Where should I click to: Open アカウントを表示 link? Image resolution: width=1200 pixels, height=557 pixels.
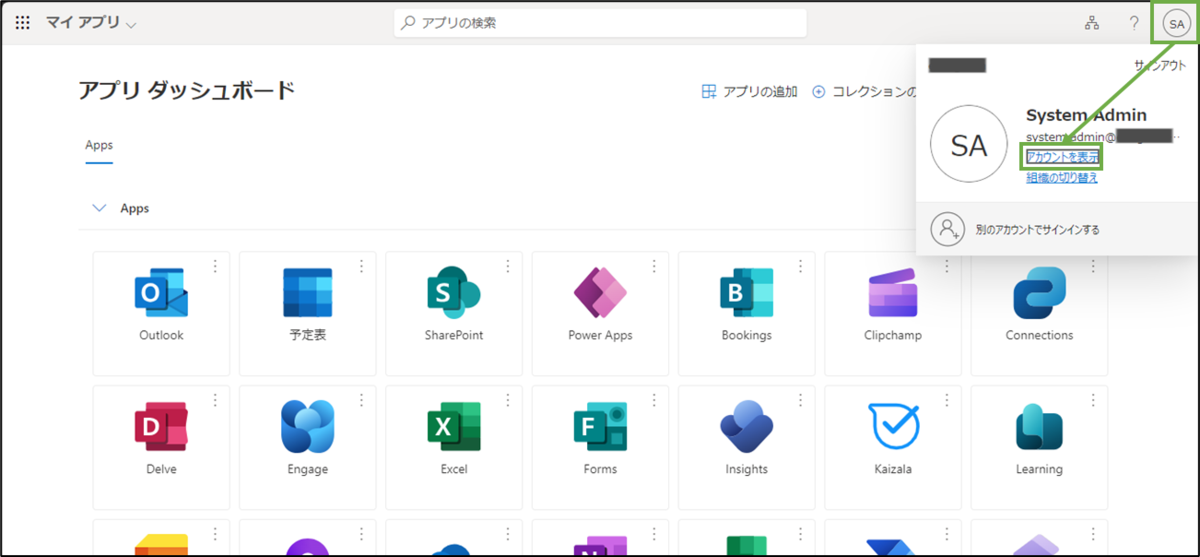[x=1062, y=157]
